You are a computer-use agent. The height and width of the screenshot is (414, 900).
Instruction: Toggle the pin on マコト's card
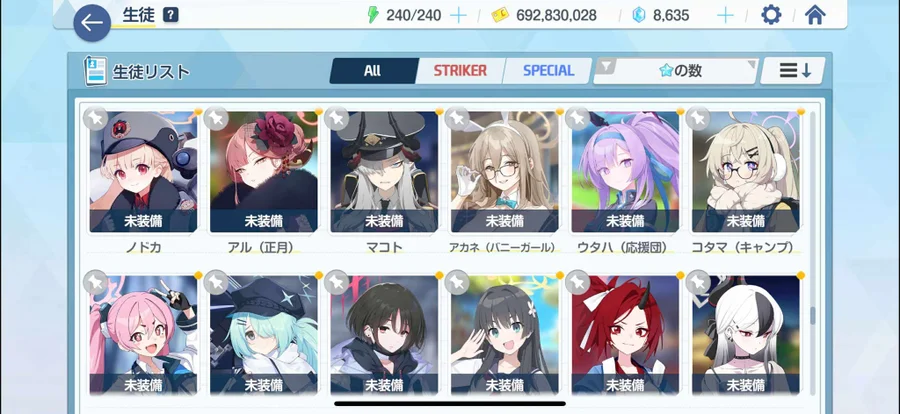(x=336, y=118)
